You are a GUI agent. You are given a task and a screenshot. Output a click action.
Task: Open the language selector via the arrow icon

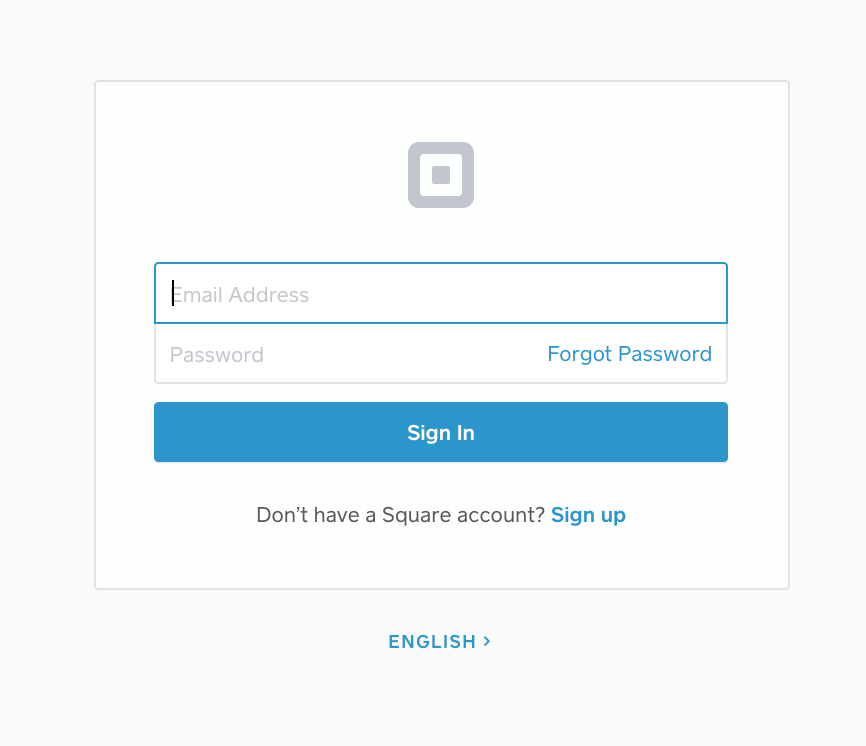coord(487,642)
